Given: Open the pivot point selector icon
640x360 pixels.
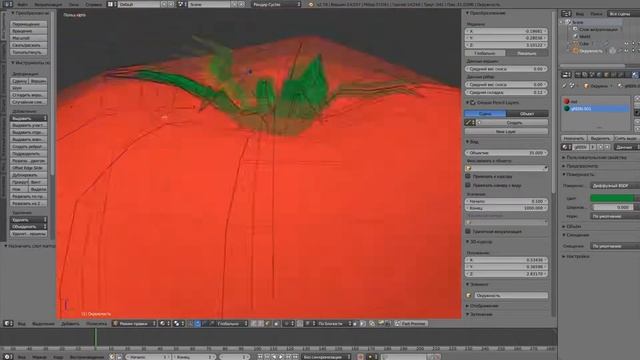Looking at the screenshot, I should click(179, 323).
